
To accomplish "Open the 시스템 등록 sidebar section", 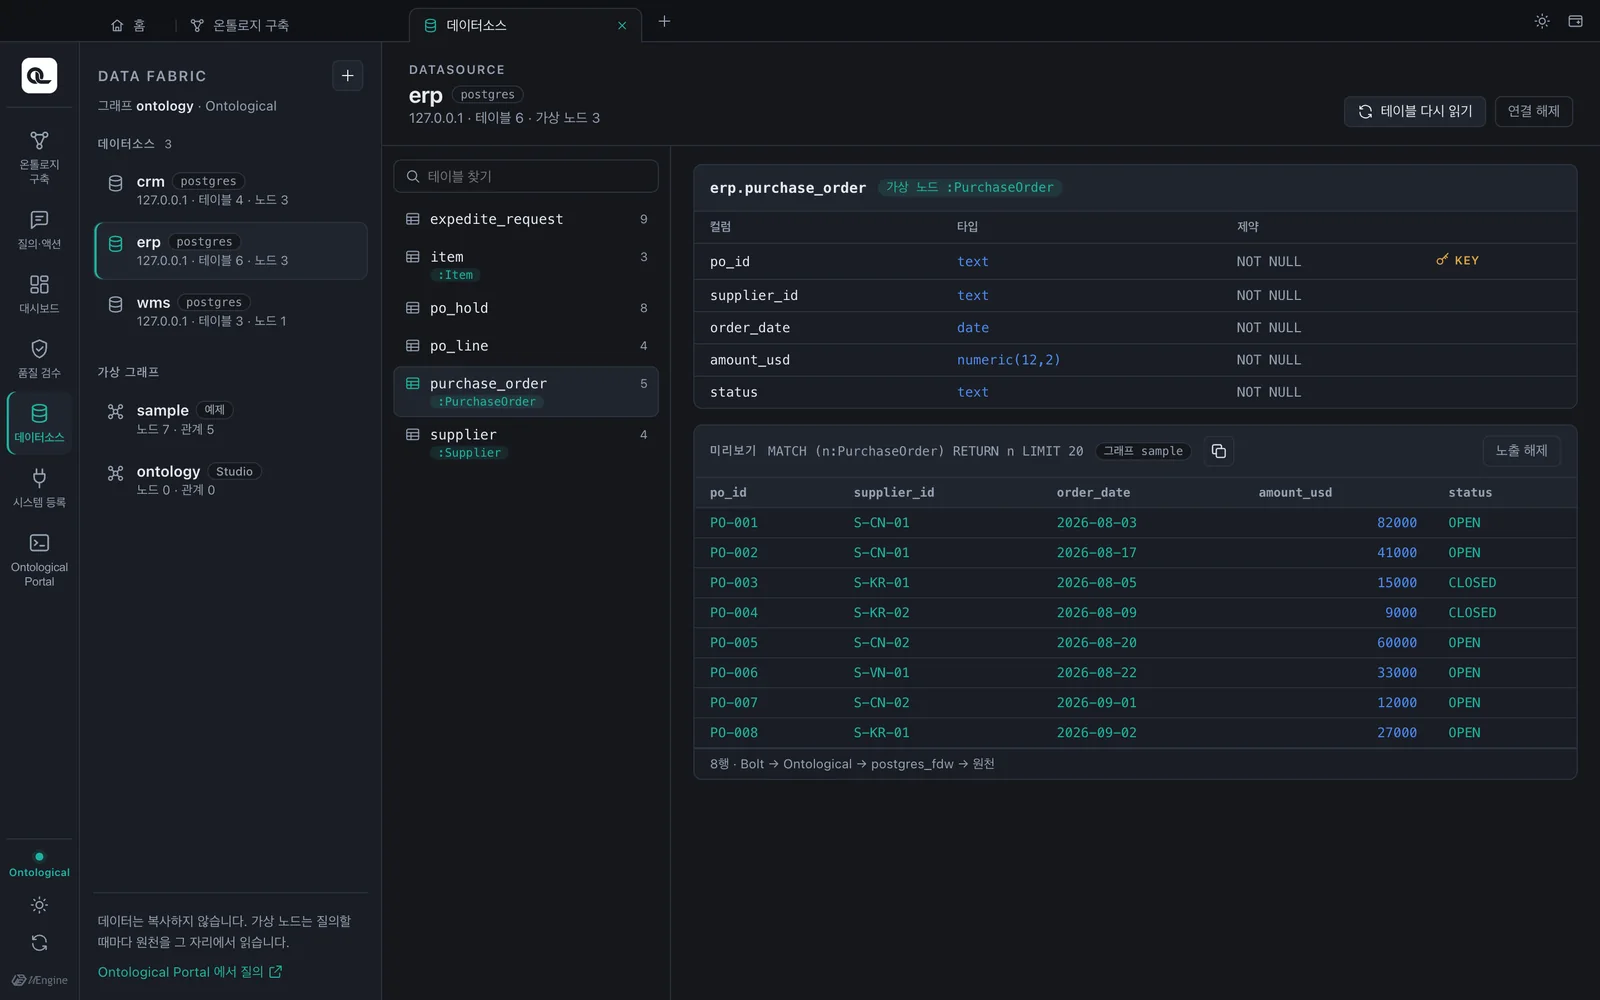I will 39,488.
